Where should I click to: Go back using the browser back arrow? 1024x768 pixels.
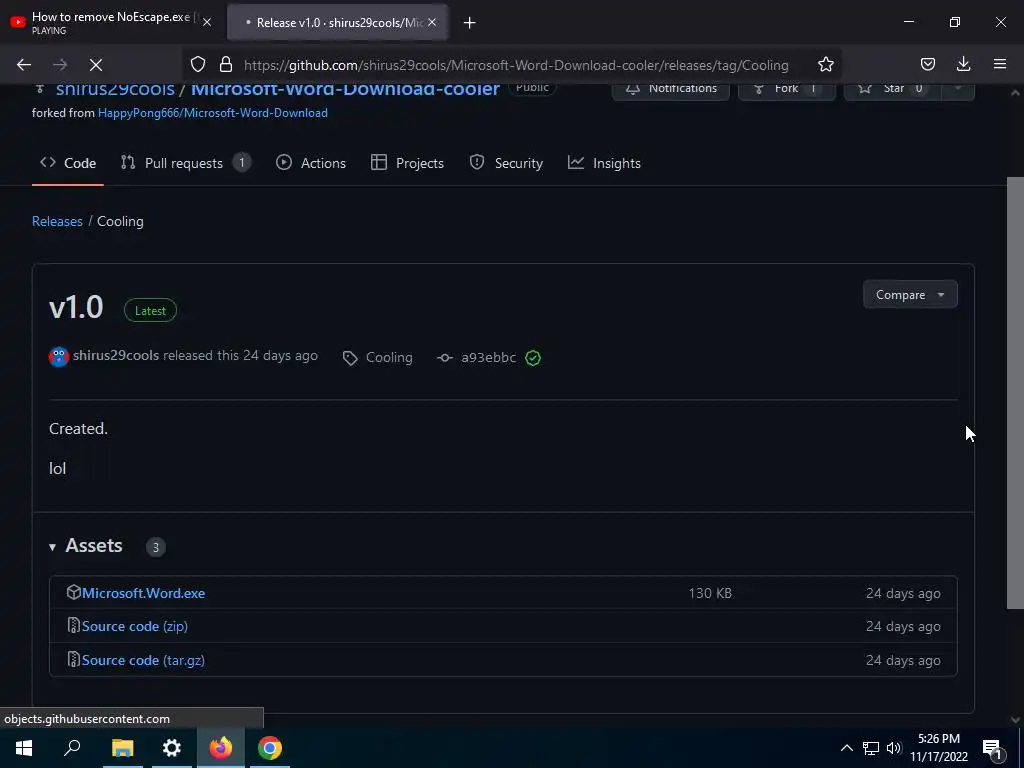point(24,65)
